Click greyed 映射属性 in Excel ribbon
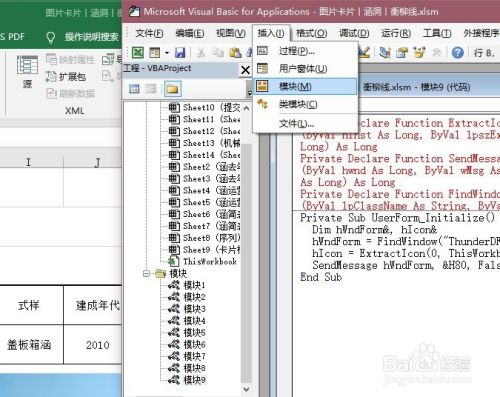Viewport: 500px width, 397px height. (x=70, y=60)
